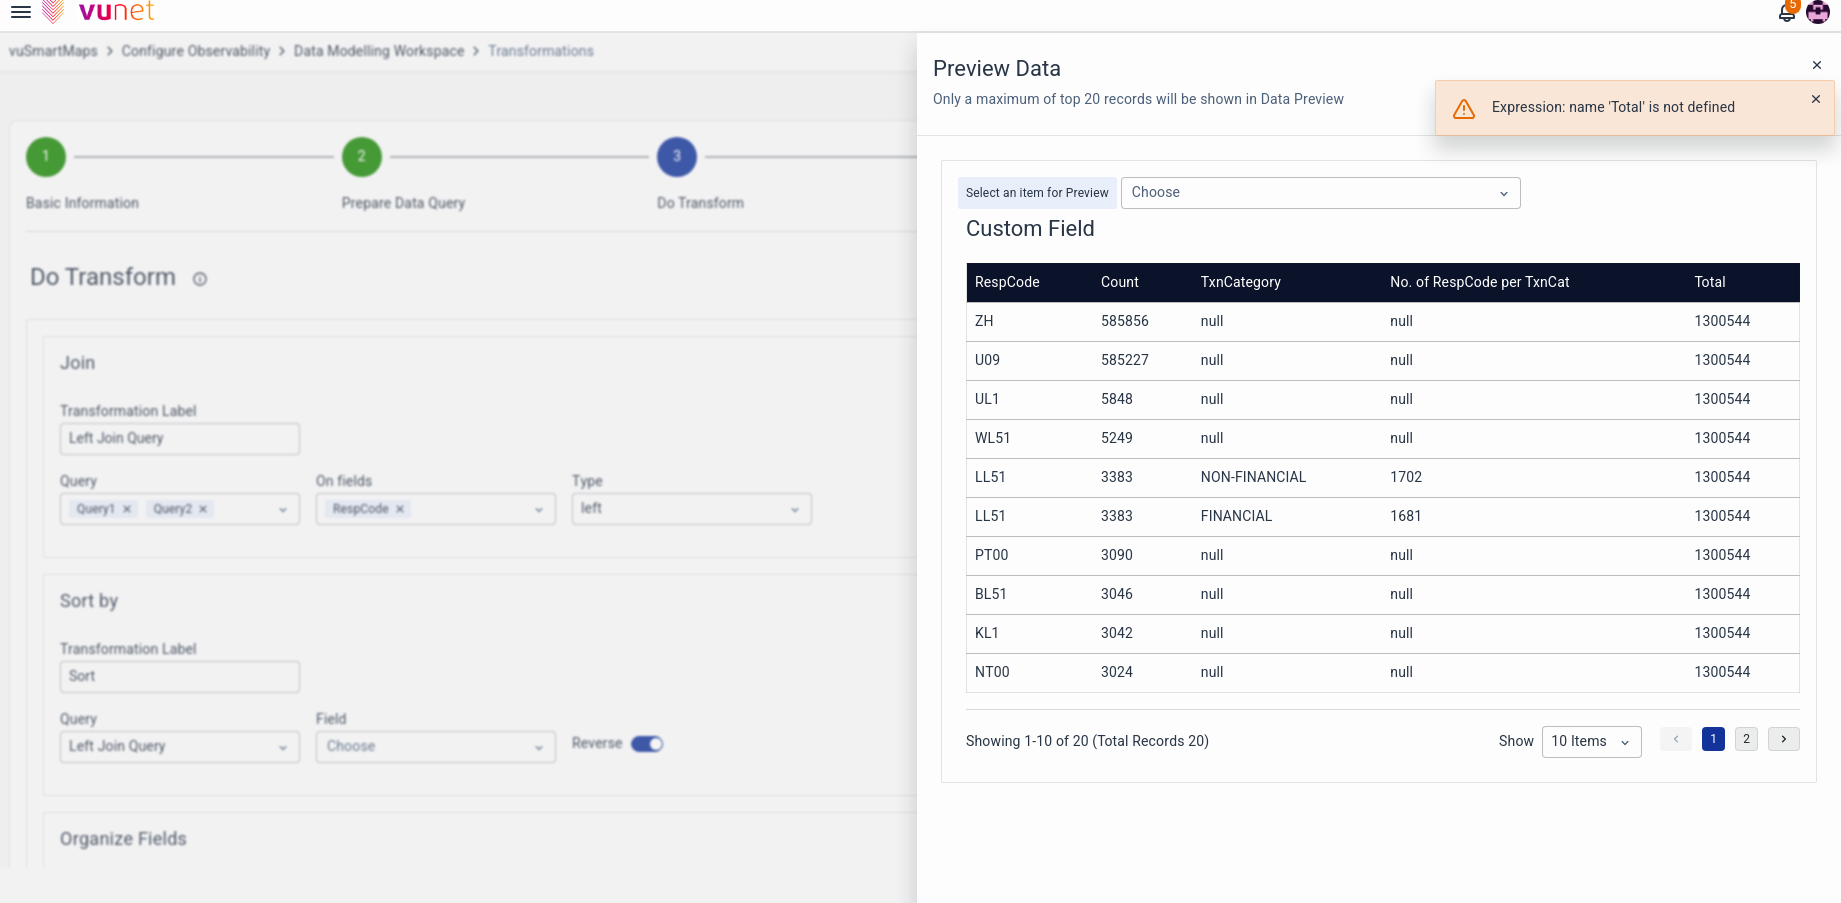Remove the RespCode tag from On fields
This screenshot has width=1841, height=903.
point(400,509)
